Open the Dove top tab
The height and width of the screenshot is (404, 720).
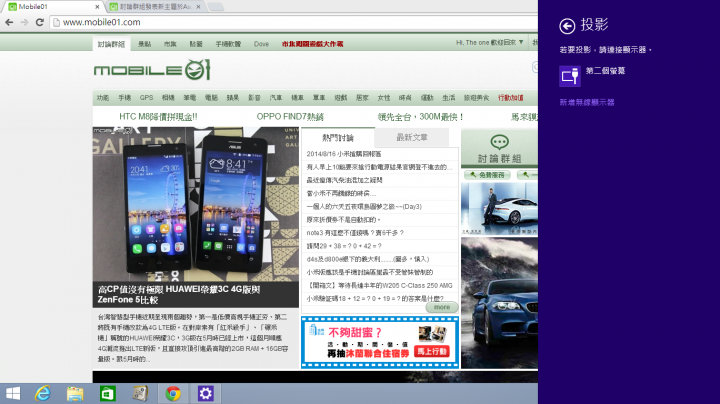click(261, 44)
